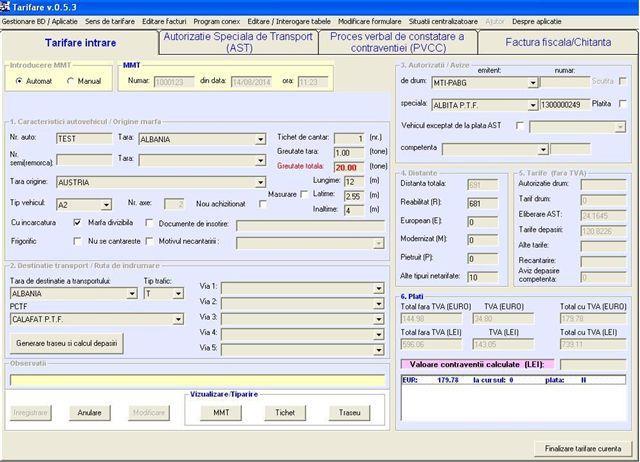
Task: Toggle the Masurare checkbox
Action: tap(304, 194)
